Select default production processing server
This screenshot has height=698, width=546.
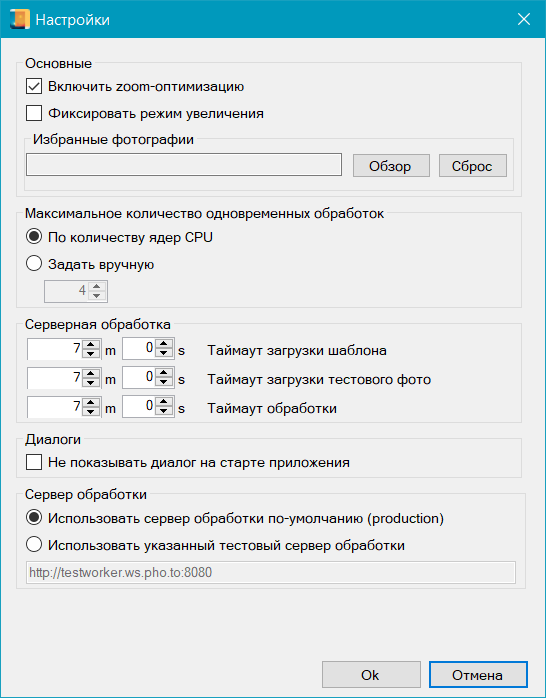coord(34,518)
